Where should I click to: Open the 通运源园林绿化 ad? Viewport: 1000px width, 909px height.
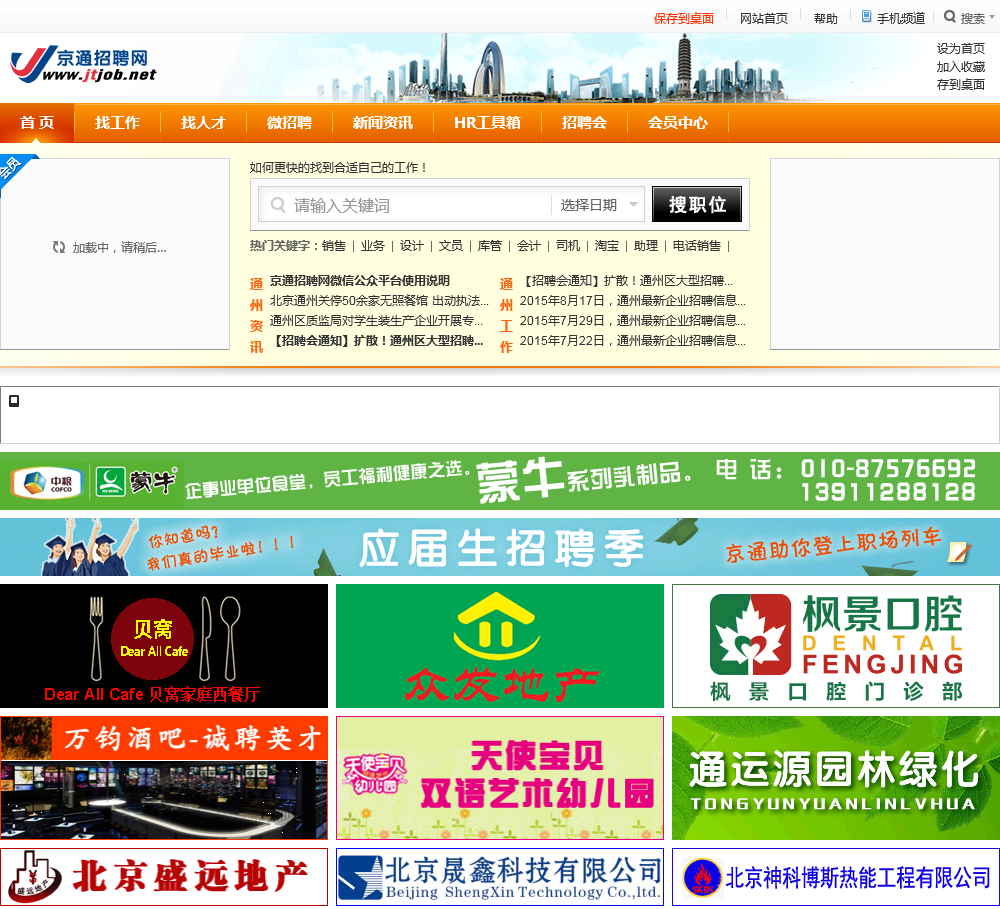pos(835,778)
